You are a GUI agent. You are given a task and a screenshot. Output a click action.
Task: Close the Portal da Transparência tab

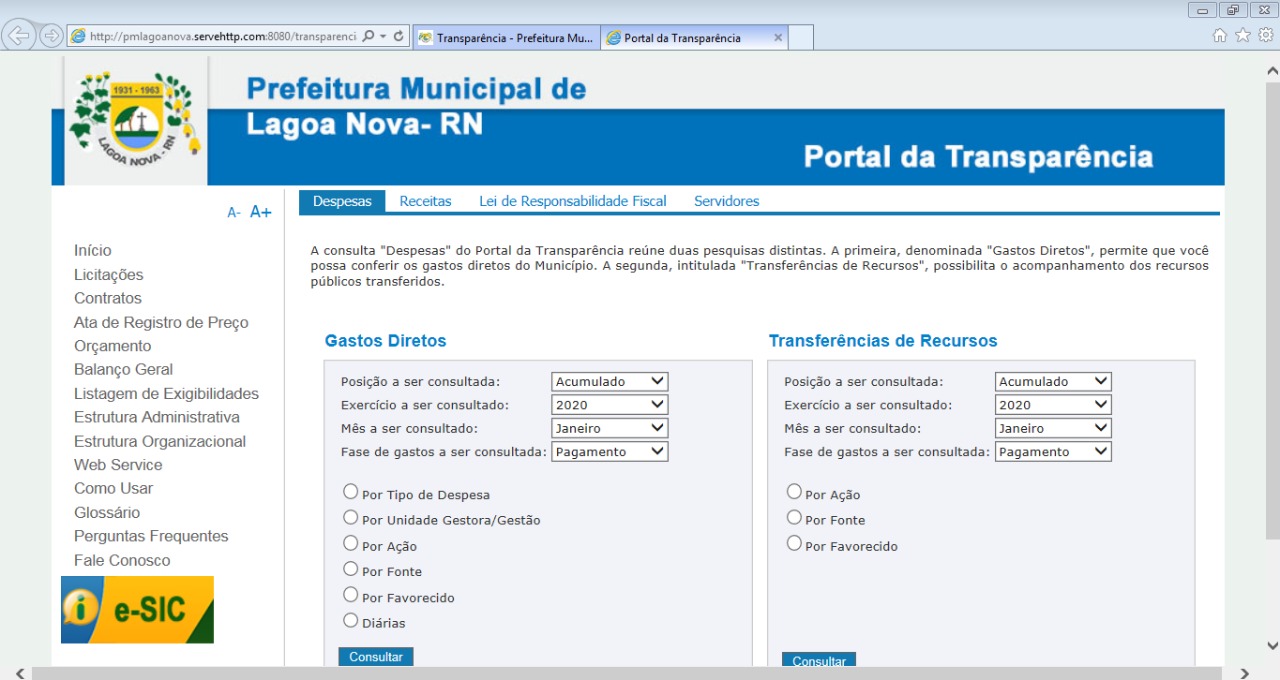[778, 38]
